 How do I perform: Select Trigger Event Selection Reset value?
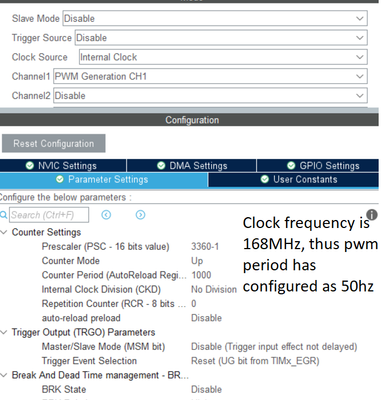(x=255, y=361)
